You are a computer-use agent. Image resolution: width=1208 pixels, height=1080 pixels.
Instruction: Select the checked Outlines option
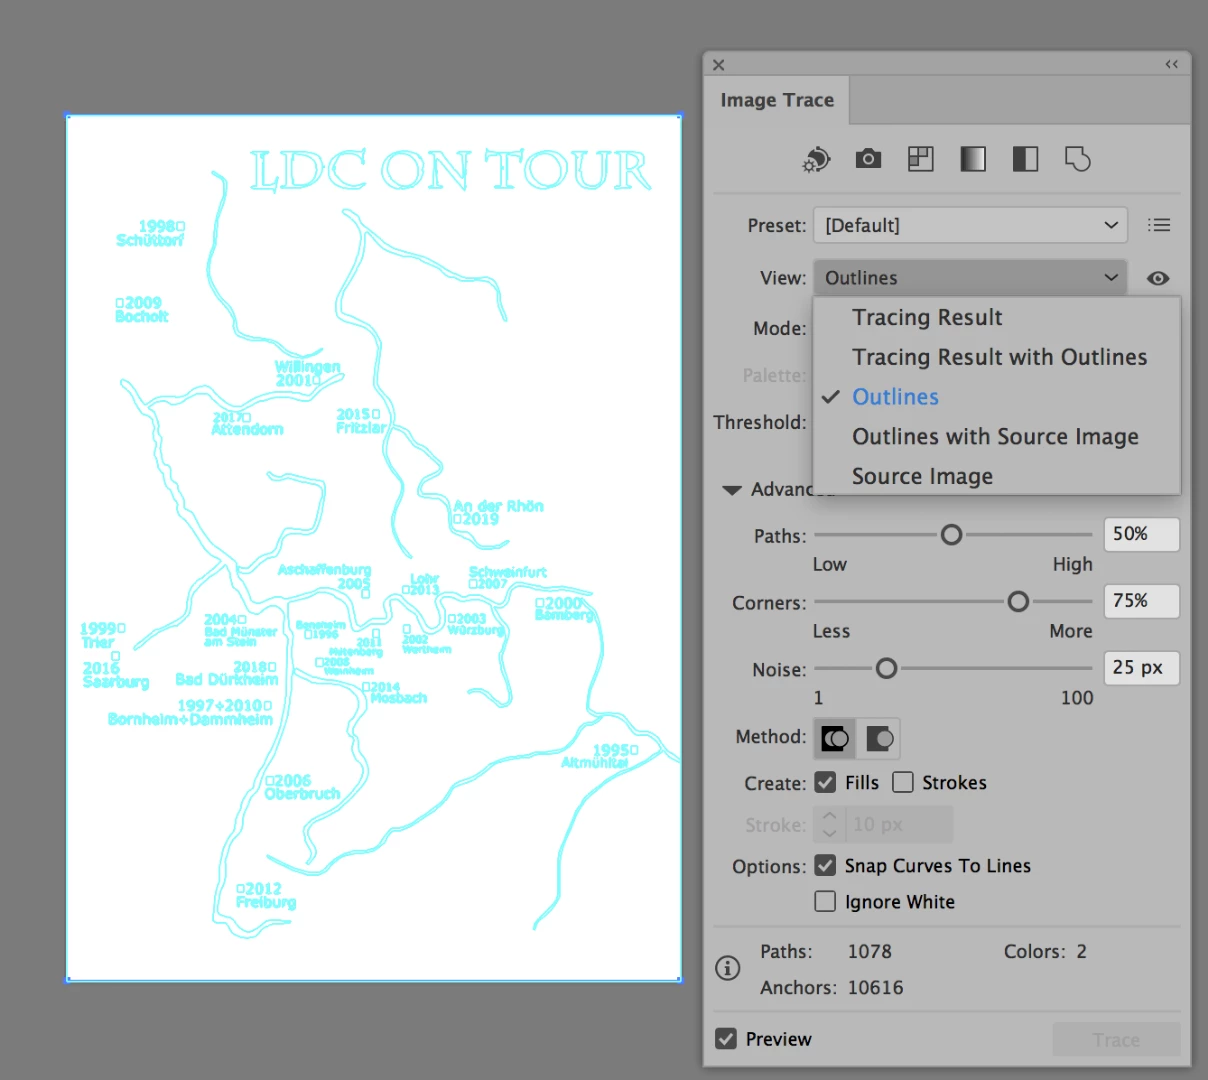coord(895,397)
